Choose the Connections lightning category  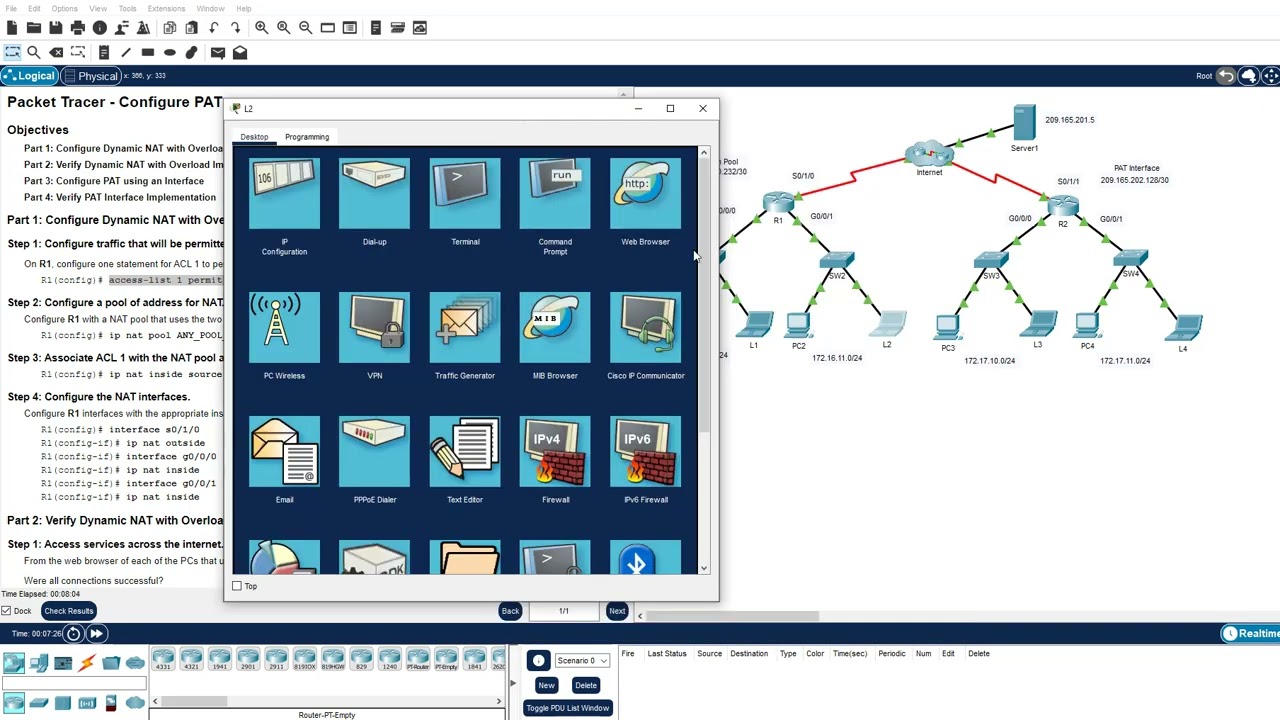(x=87, y=662)
